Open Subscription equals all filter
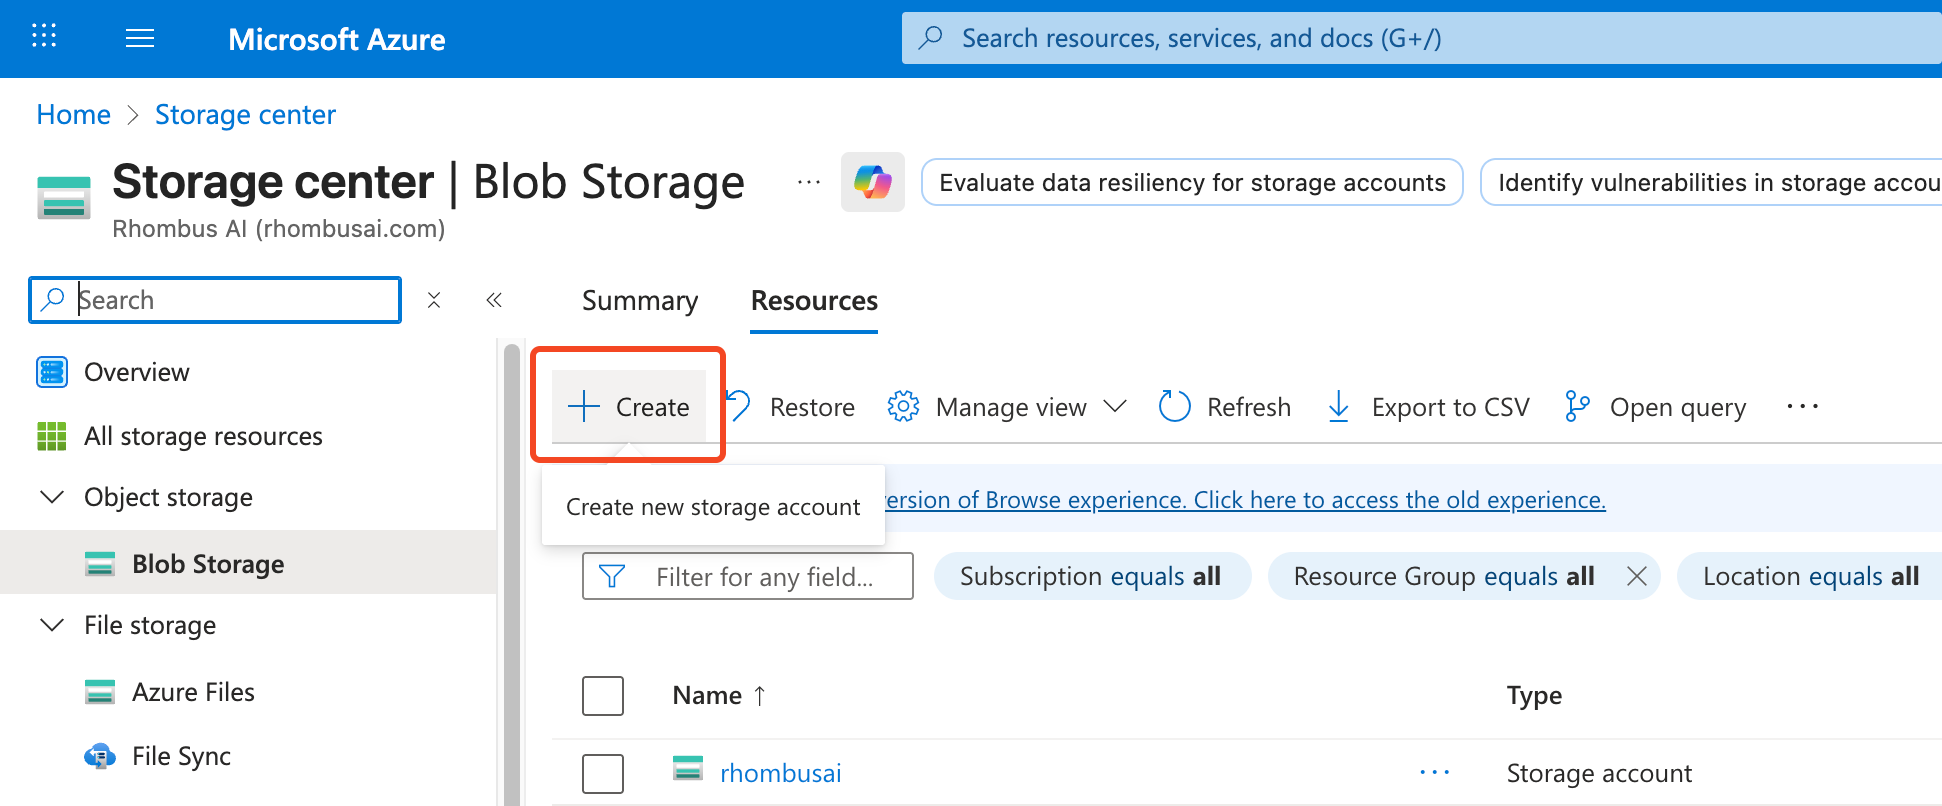Image resolution: width=1942 pixels, height=806 pixels. tap(1092, 576)
